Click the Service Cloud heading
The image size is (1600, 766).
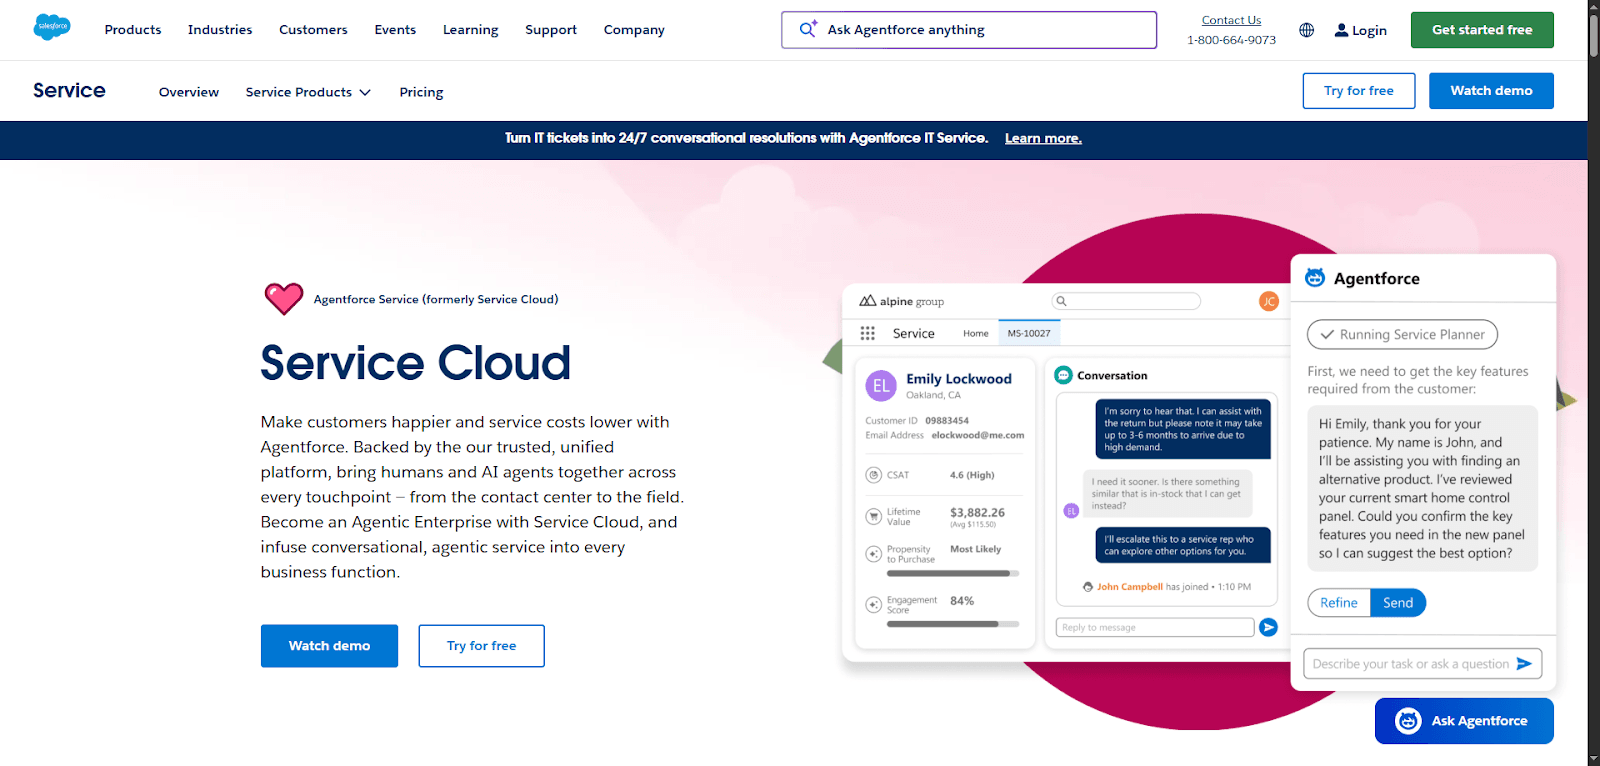[x=415, y=362]
